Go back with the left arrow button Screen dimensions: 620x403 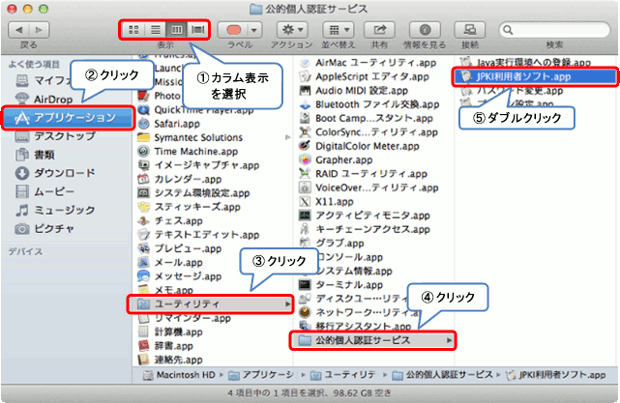[18, 30]
